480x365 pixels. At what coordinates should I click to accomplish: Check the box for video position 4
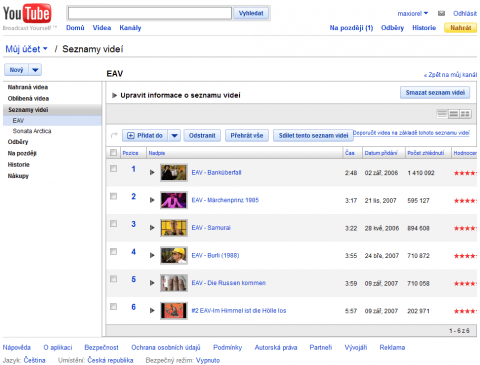pos(113,251)
